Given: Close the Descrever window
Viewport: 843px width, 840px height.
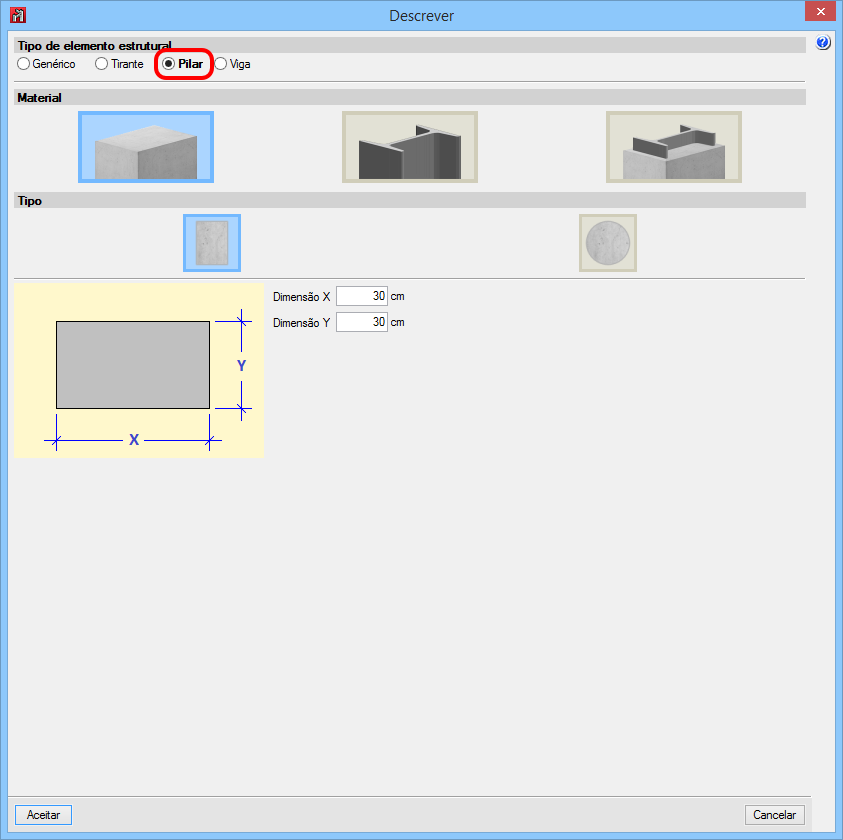Looking at the screenshot, I should tap(820, 11).
